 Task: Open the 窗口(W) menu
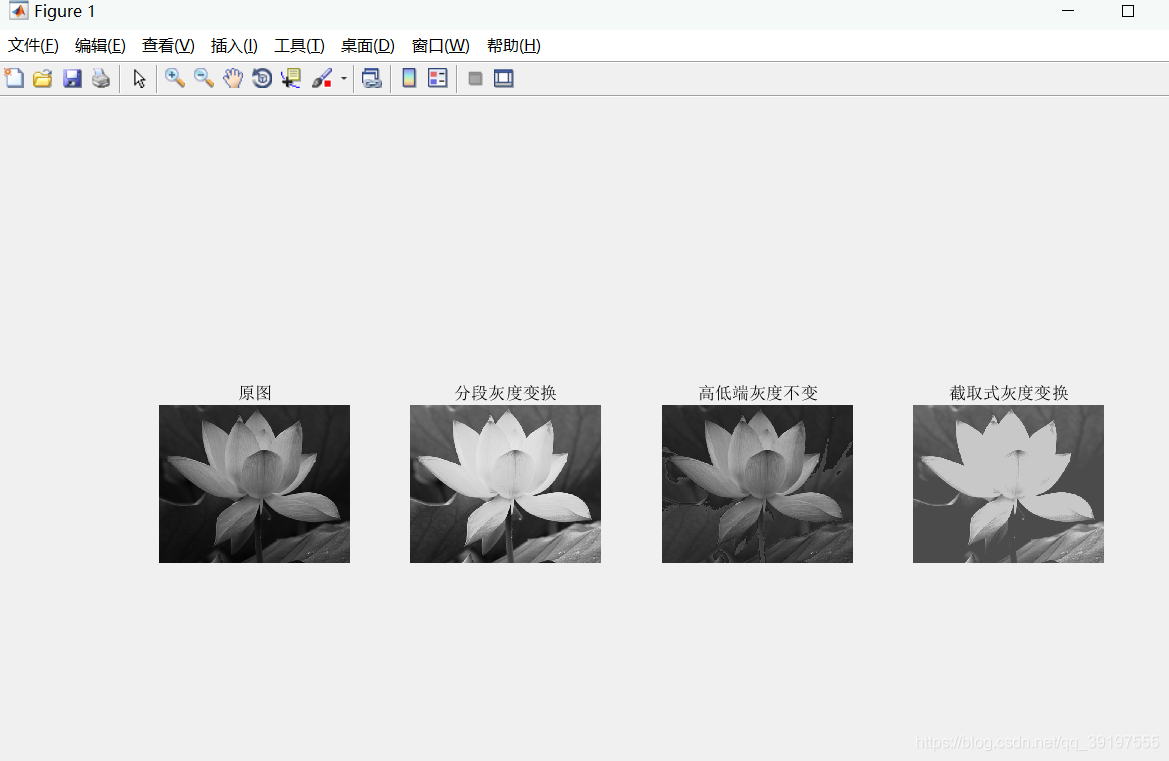coord(441,45)
